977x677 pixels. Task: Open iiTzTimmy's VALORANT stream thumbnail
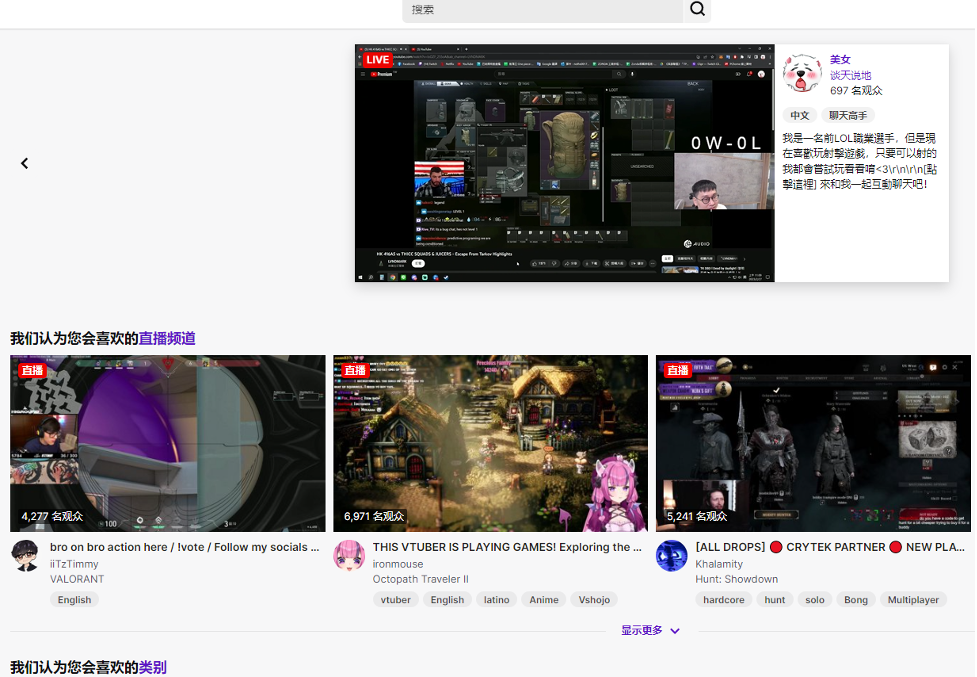point(168,443)
